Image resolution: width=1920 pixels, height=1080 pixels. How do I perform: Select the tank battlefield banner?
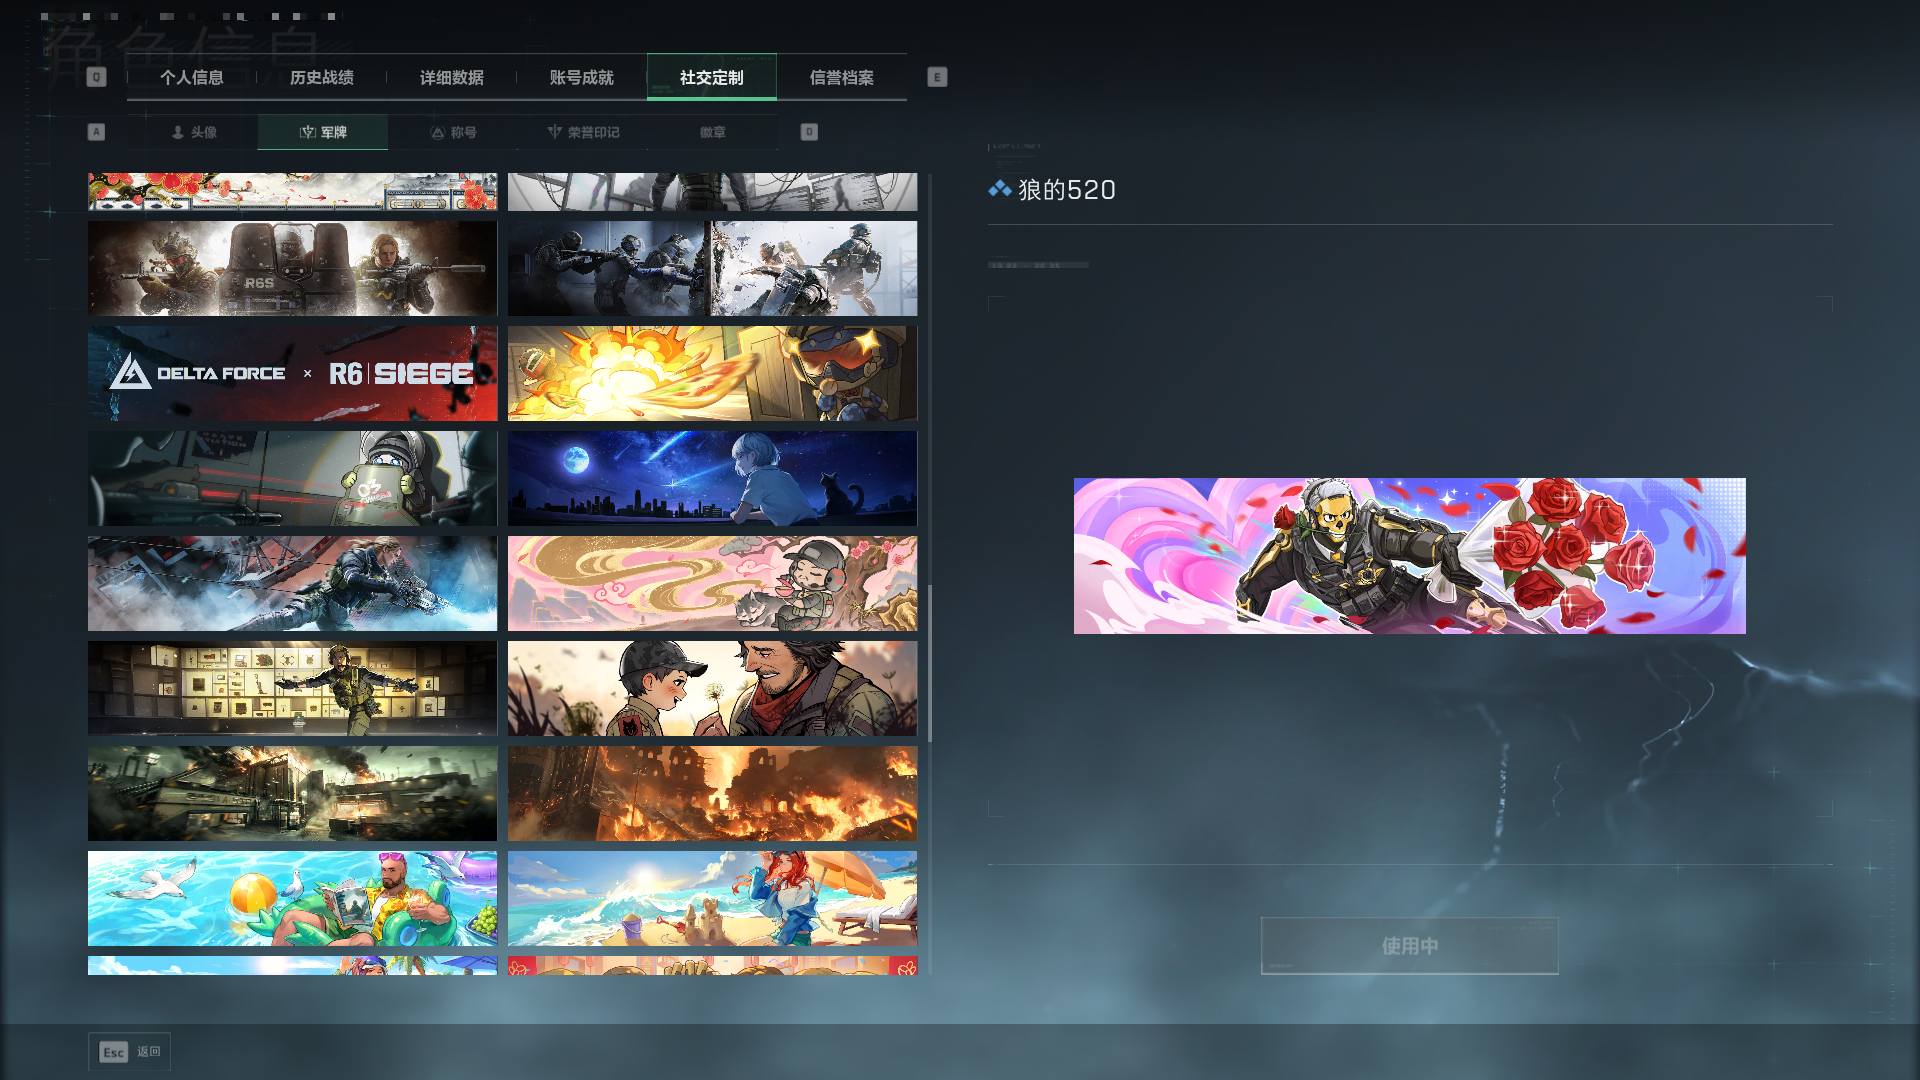click(x=292, y=793)
